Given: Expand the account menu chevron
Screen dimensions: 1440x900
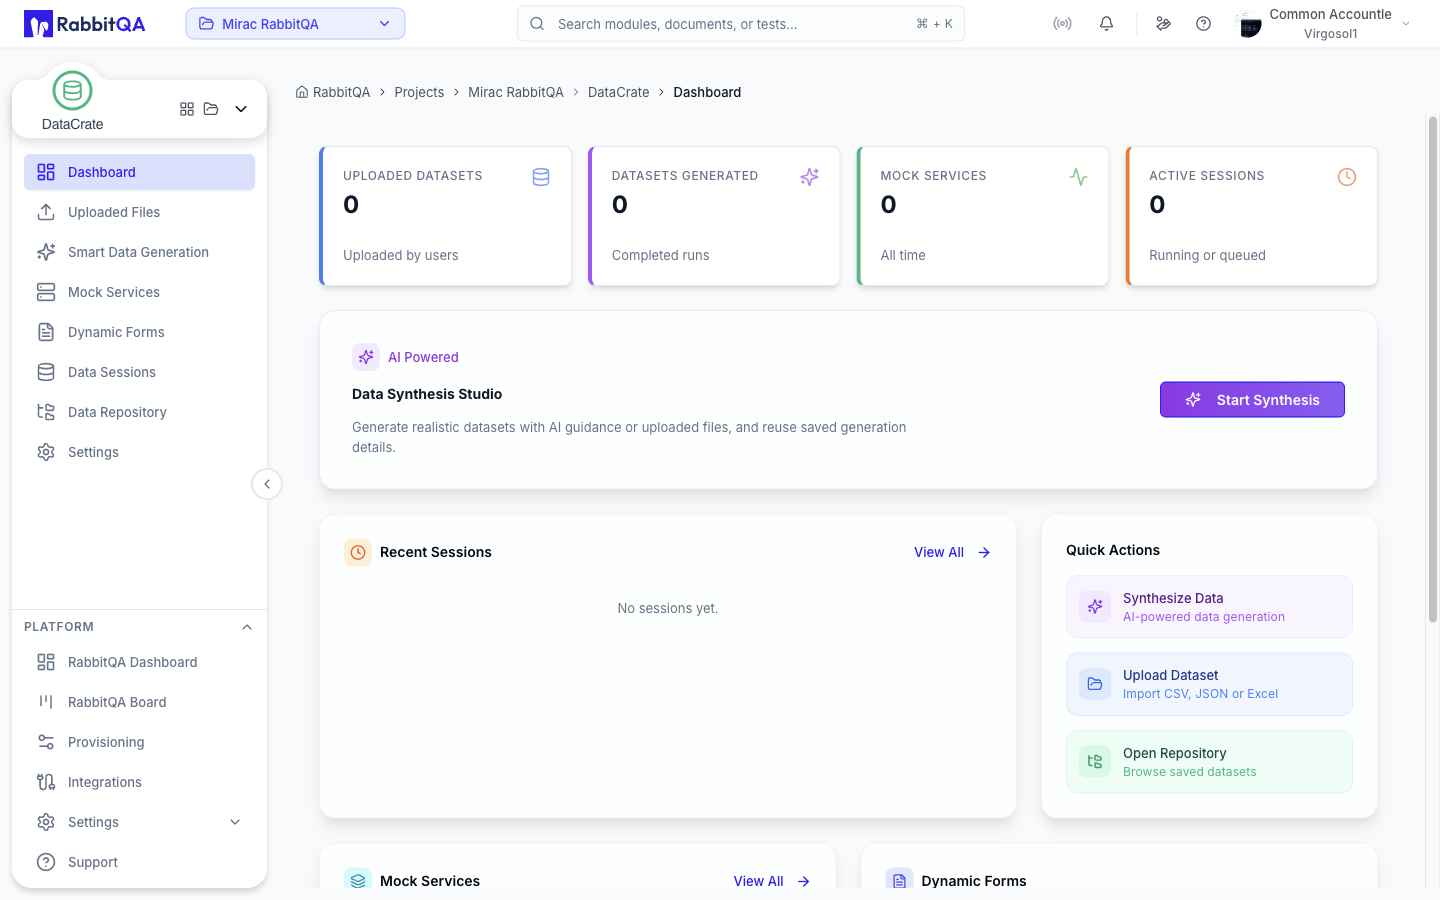Looking at the screenshot, I should [1406, 24].
